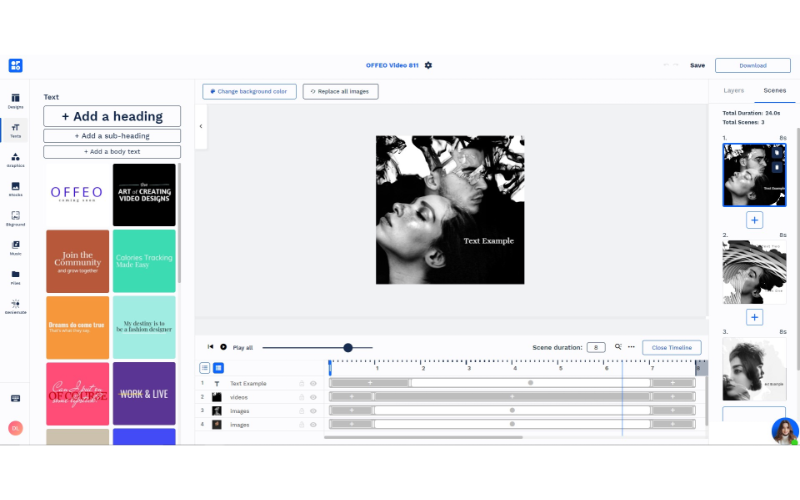The image size is (800, 500).
Task: Open keyboard shortcuts icon
Action: pyautogui.click(x=15, y=398)
